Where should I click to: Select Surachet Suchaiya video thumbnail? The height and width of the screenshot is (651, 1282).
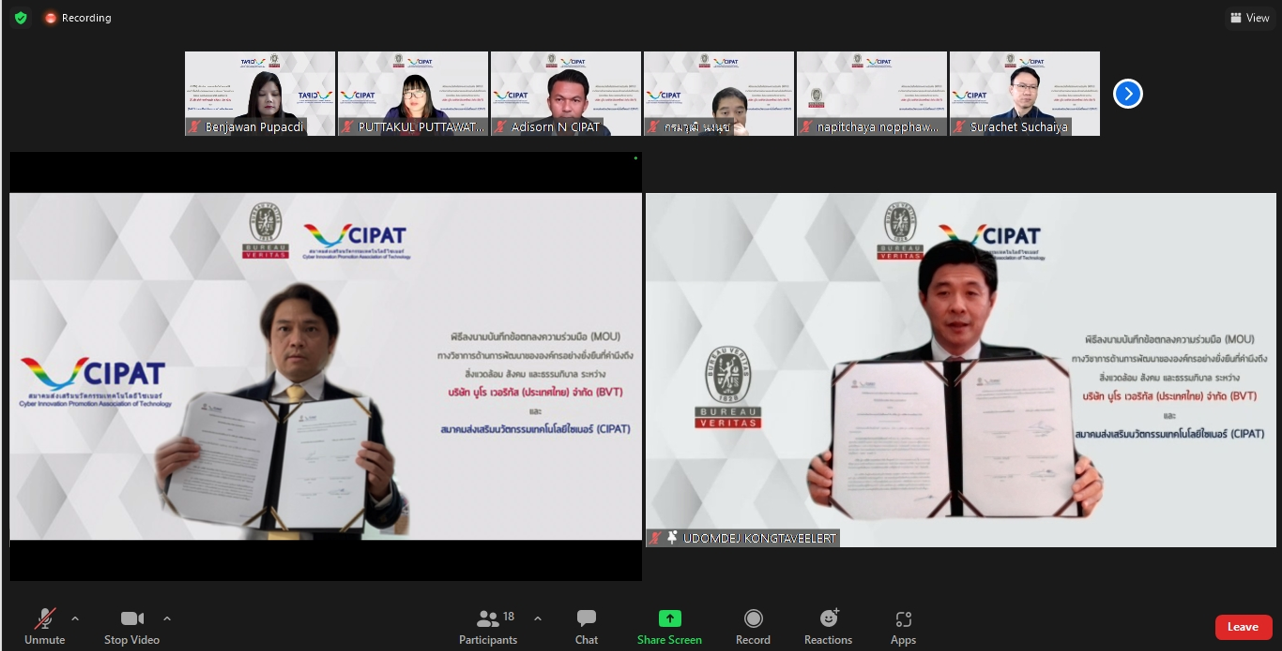(x=1025, y=94)
